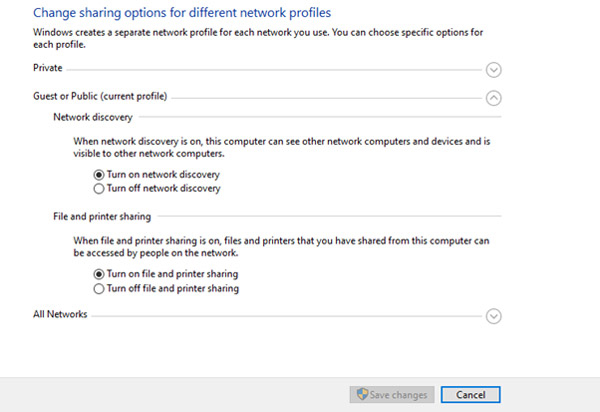Click the network discovery description paragraph

280,149
